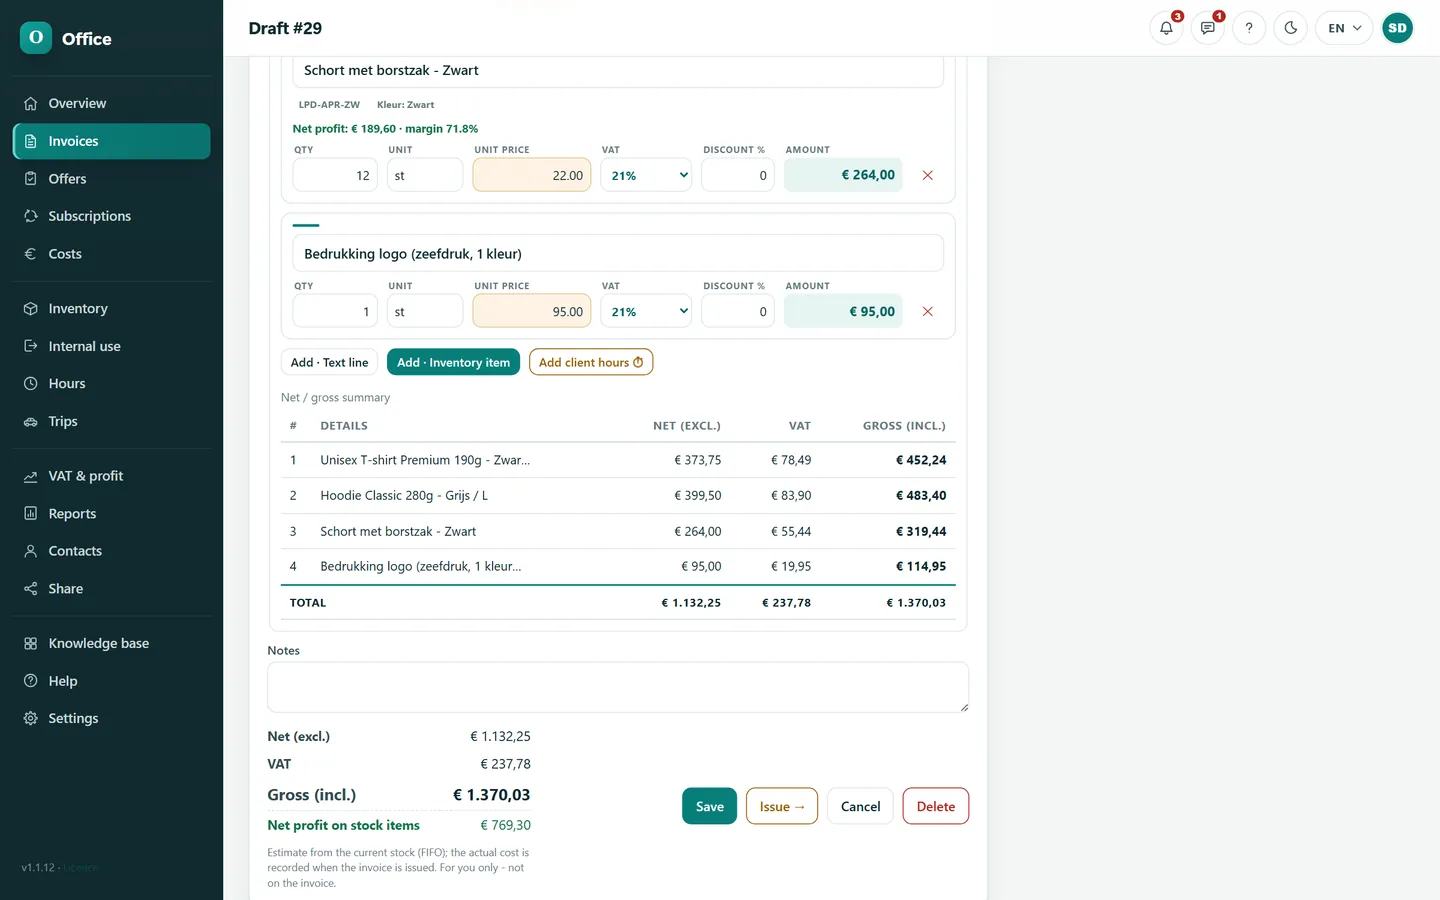The image size is (1440, 900).
Task: Open the messages chat icon
Action: (x=1208, y=28)
